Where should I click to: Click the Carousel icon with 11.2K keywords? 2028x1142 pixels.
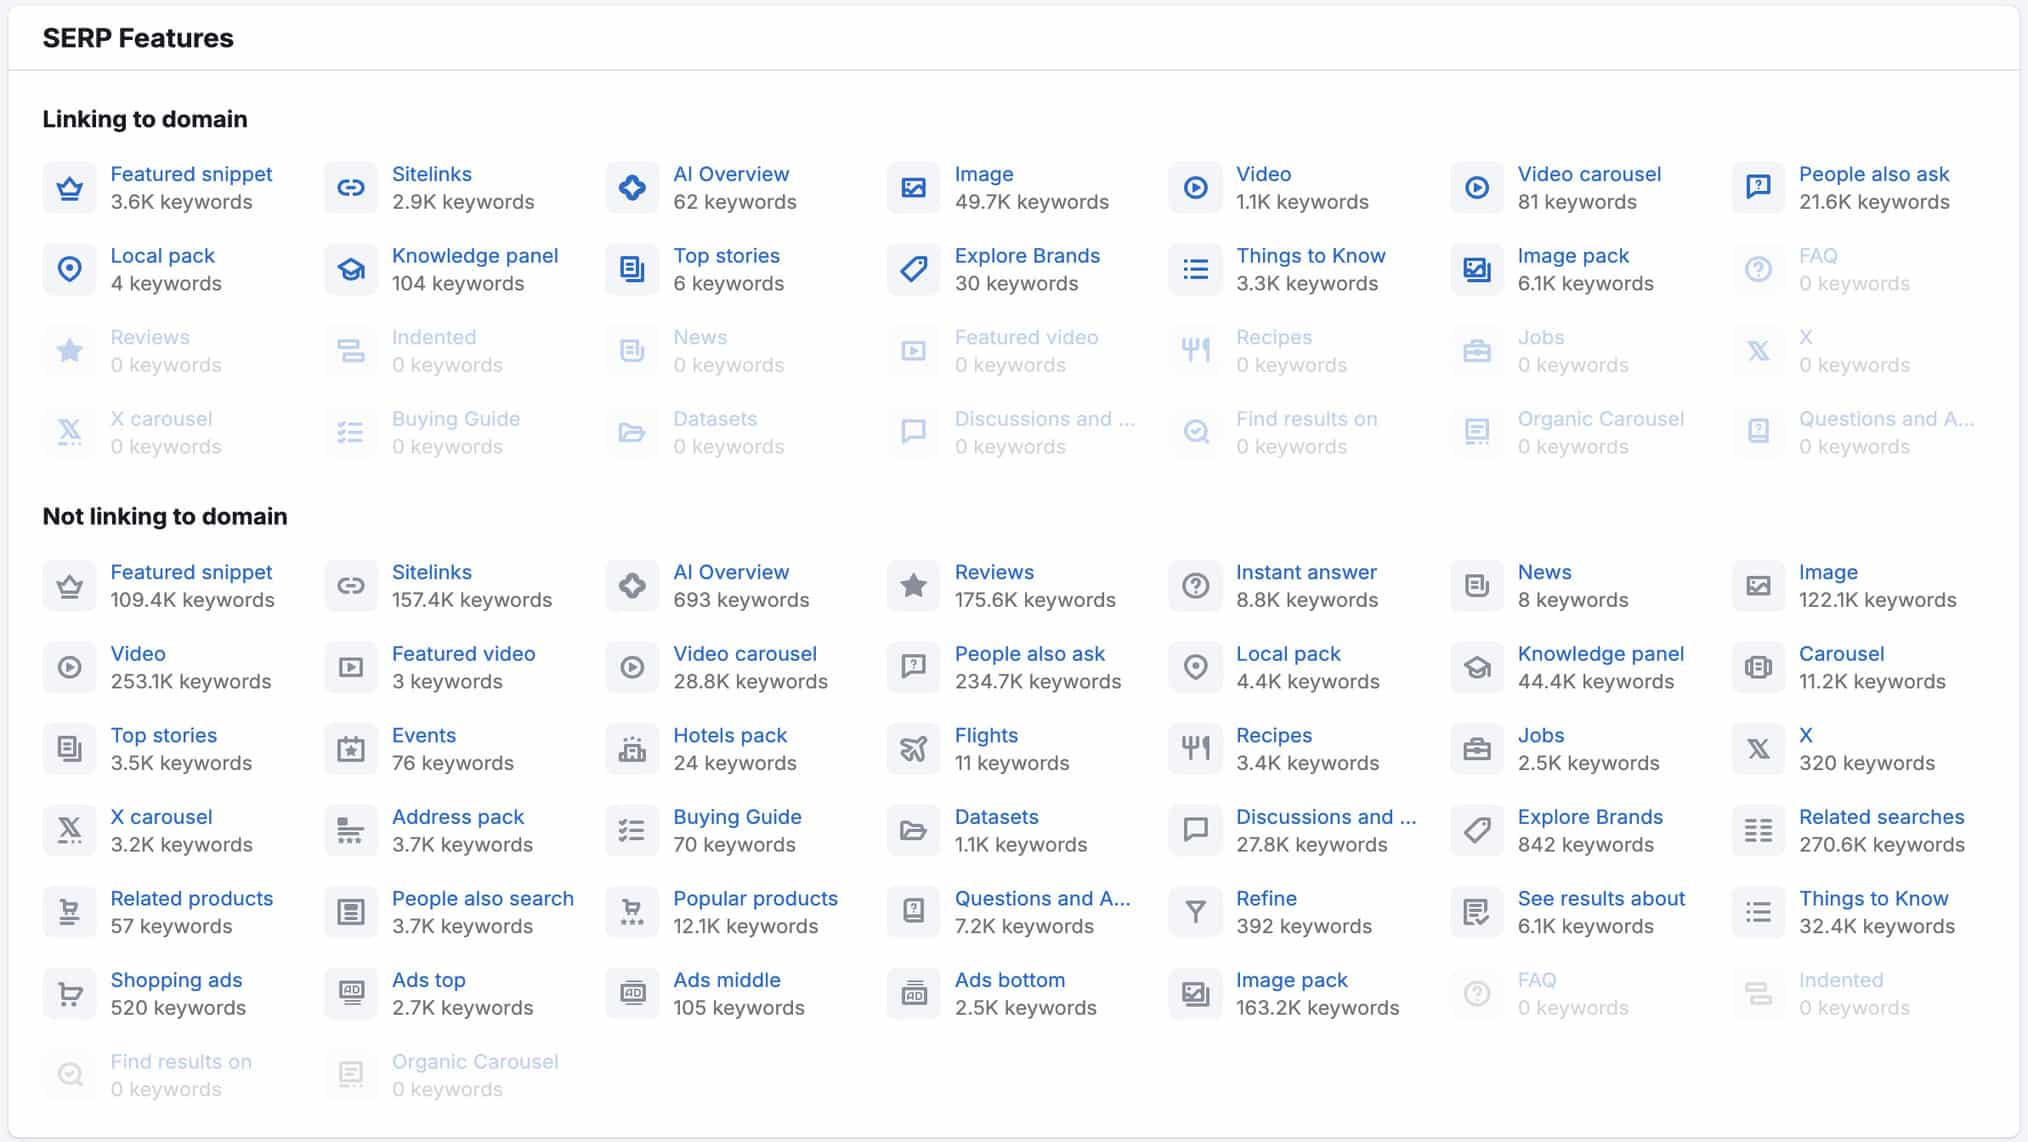click(x=1759, y=667)
